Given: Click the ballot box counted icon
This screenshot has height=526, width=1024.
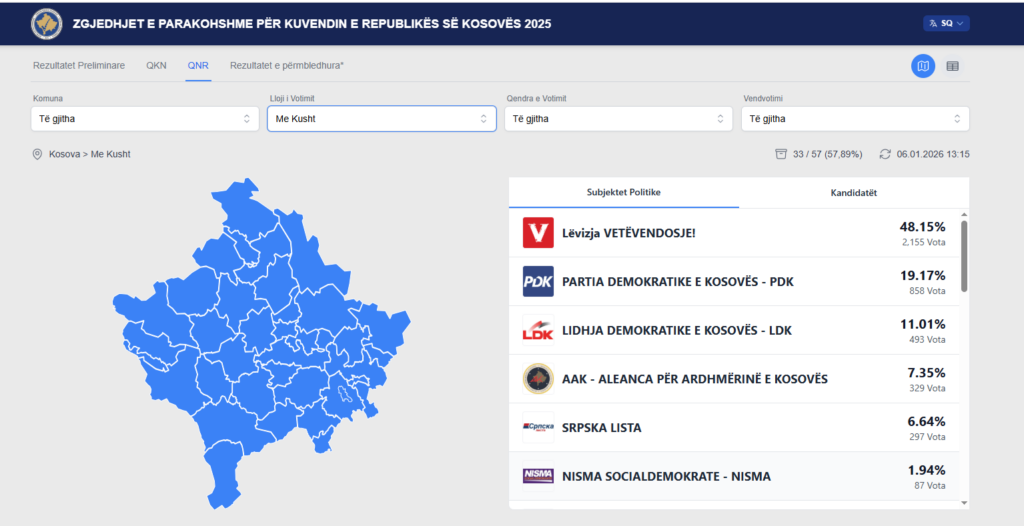Looking at the screenshot, I should (781, 154).
